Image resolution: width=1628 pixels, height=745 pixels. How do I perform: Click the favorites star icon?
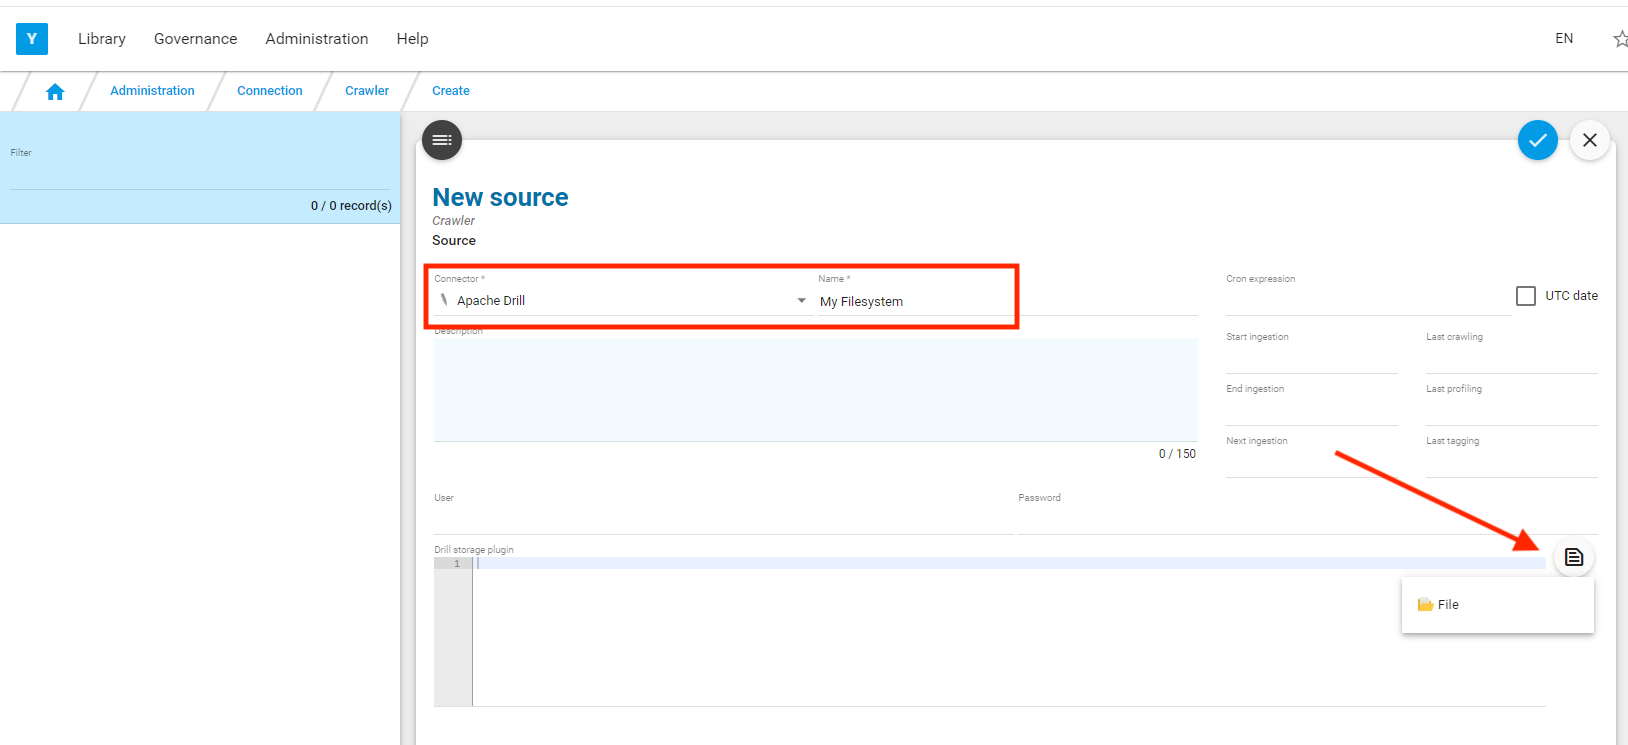coord(1620,39)
